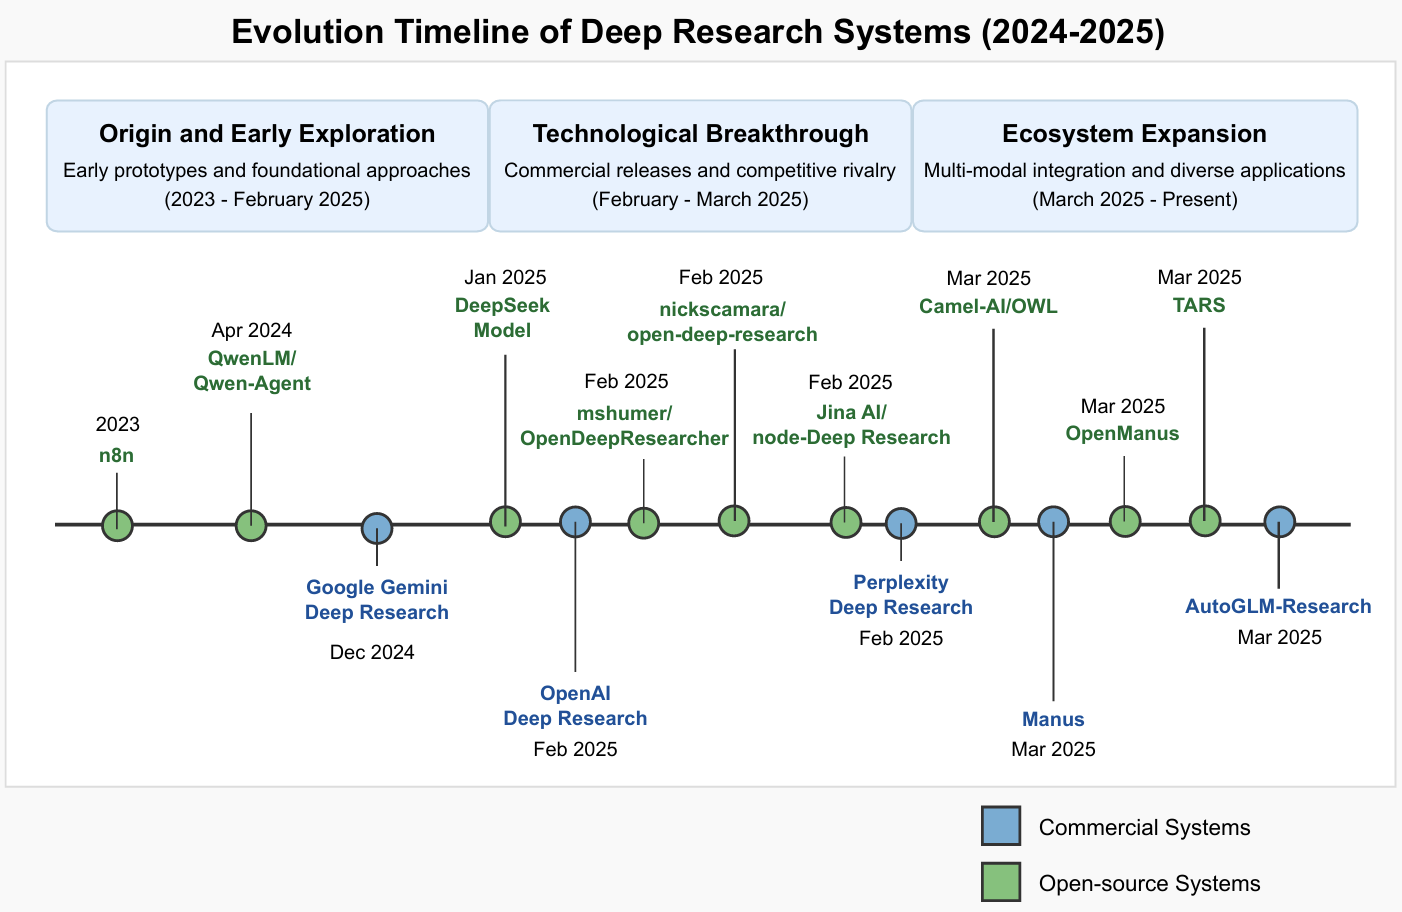The image size is (1402, 912).
Task: Select the Google Gemini Deep Research node
Action: pos(377,528)
